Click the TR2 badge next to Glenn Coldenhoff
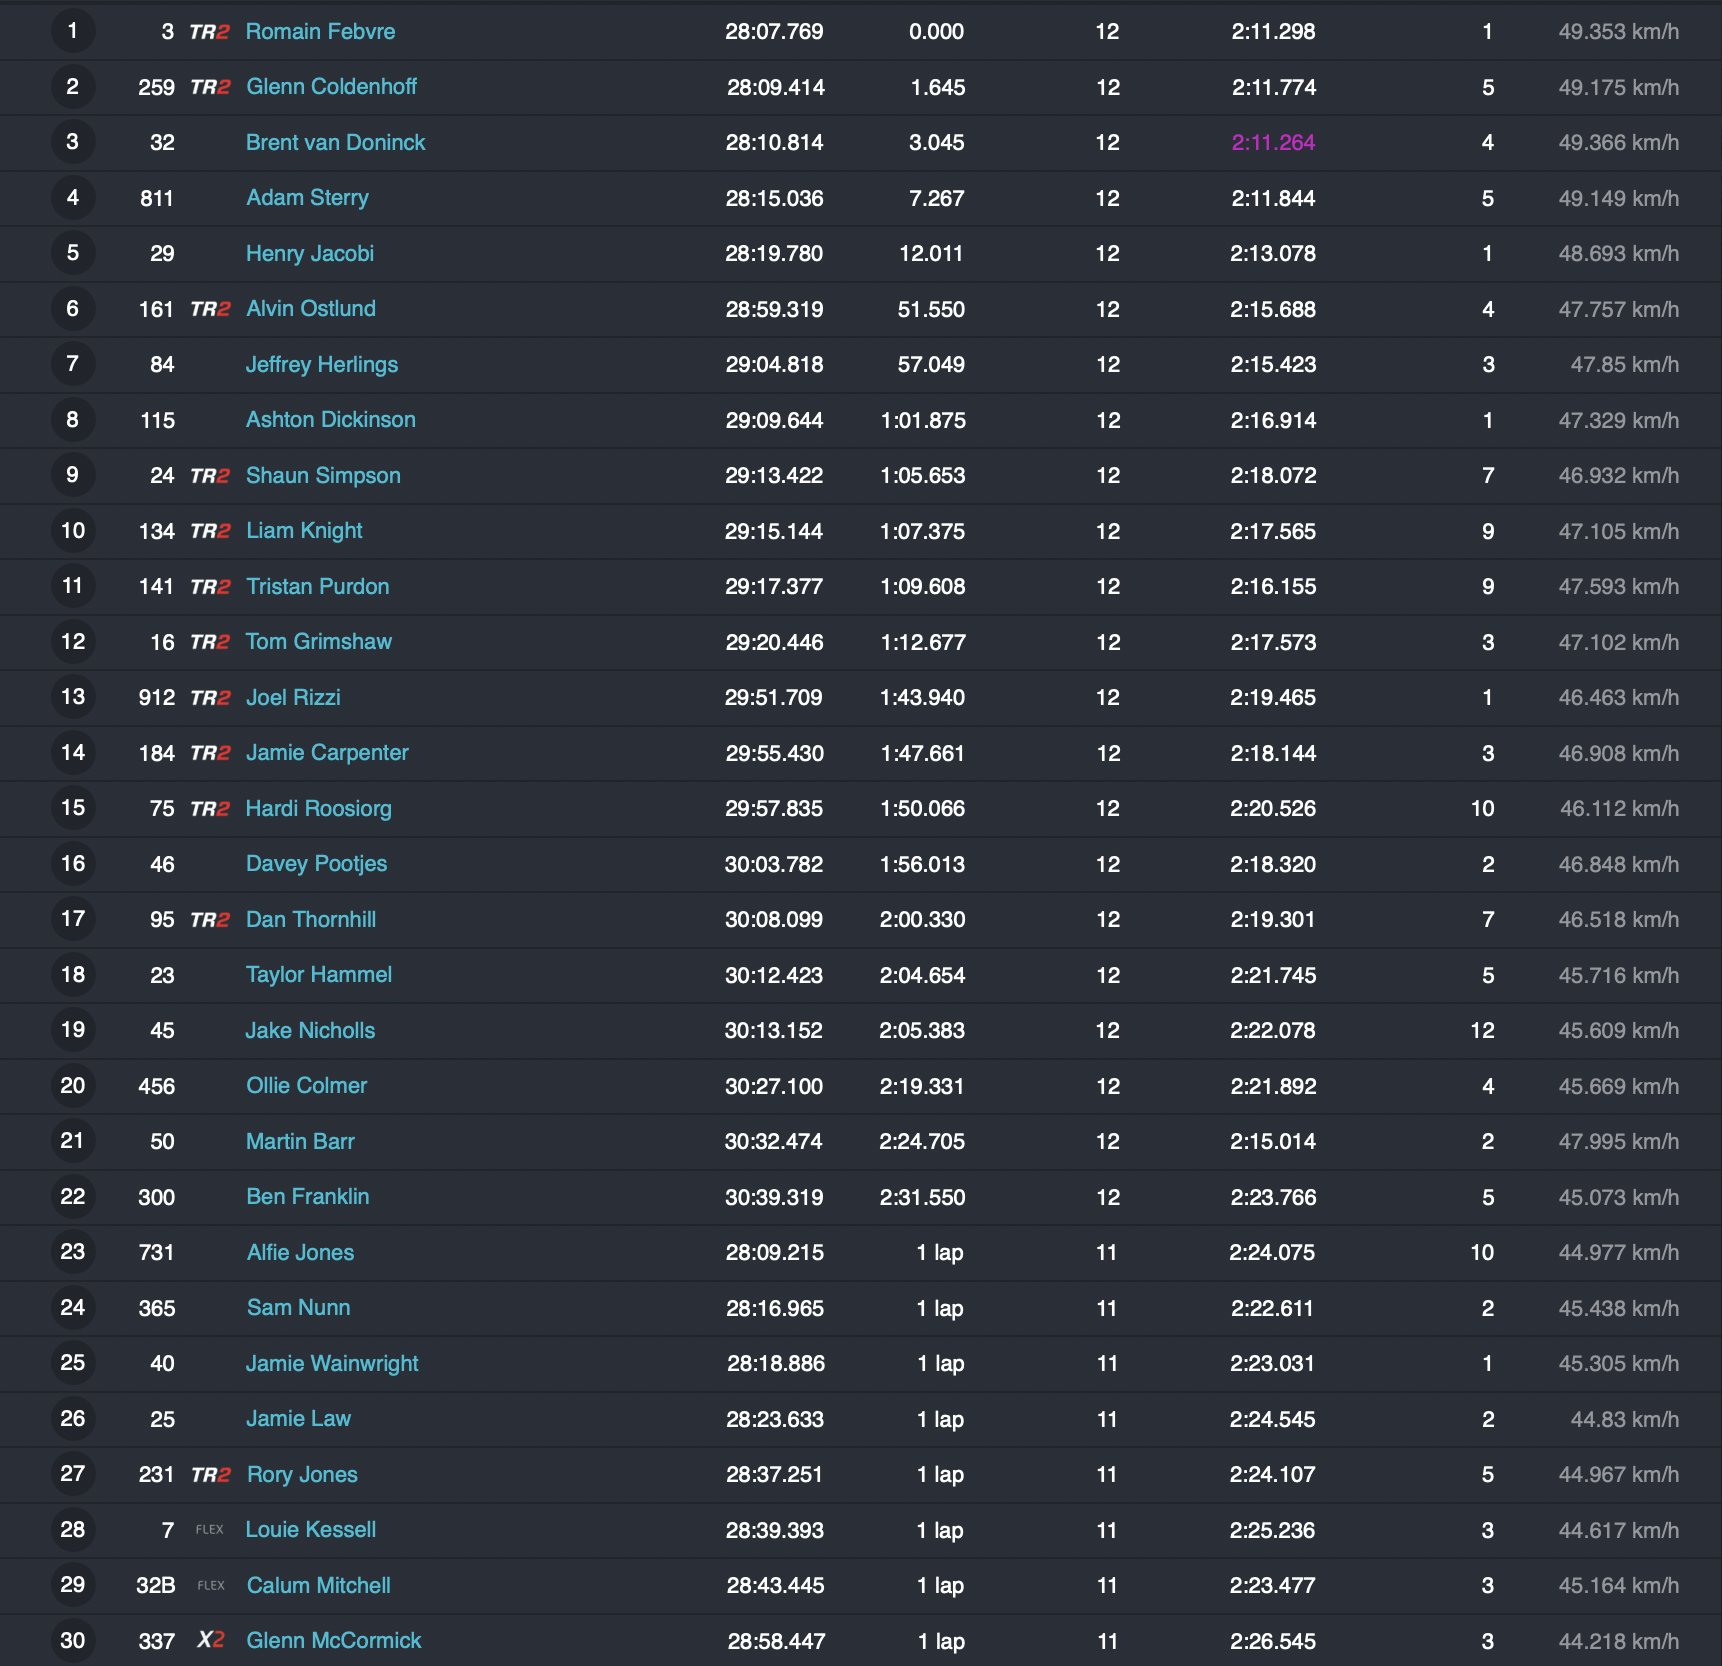 tap(210, 87)
